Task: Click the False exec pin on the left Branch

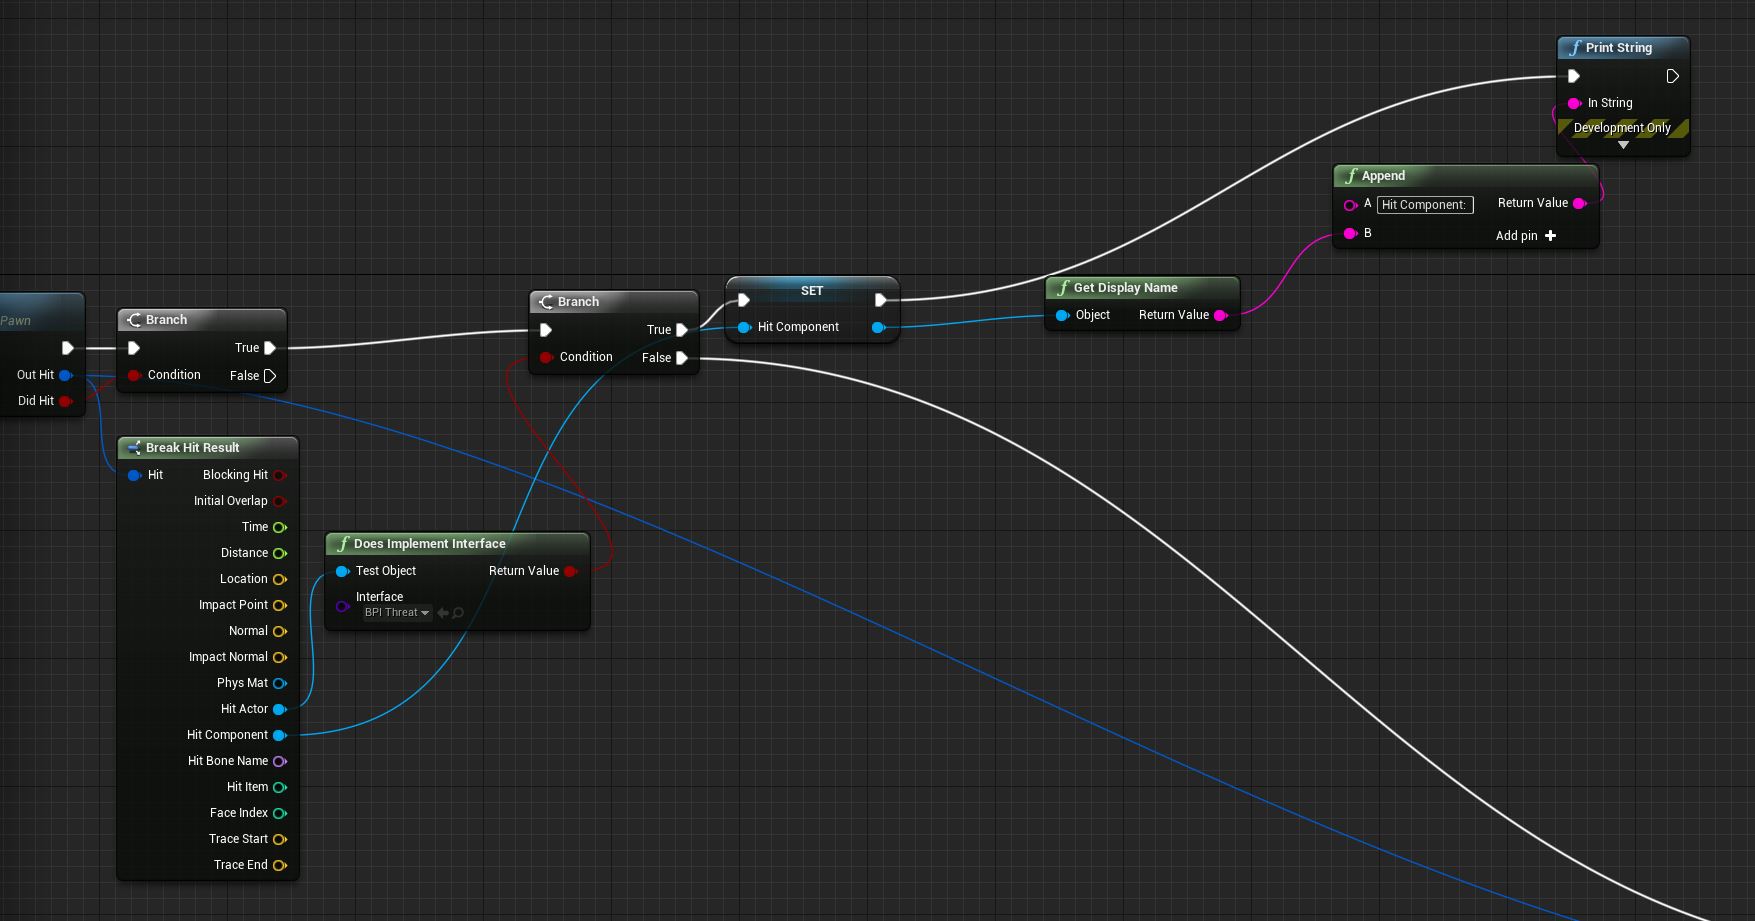Action: (269, 376)
